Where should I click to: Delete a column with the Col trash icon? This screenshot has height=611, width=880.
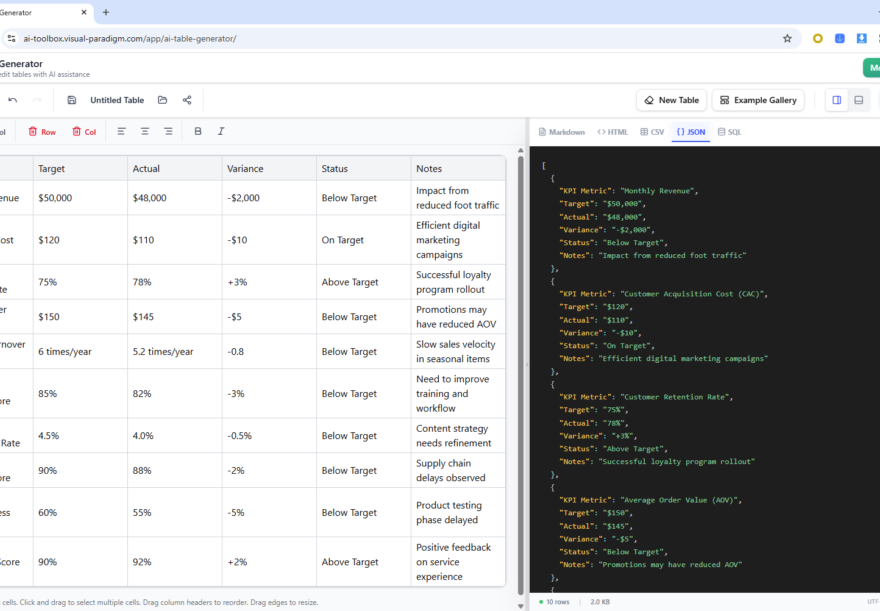tap(85, 131)
